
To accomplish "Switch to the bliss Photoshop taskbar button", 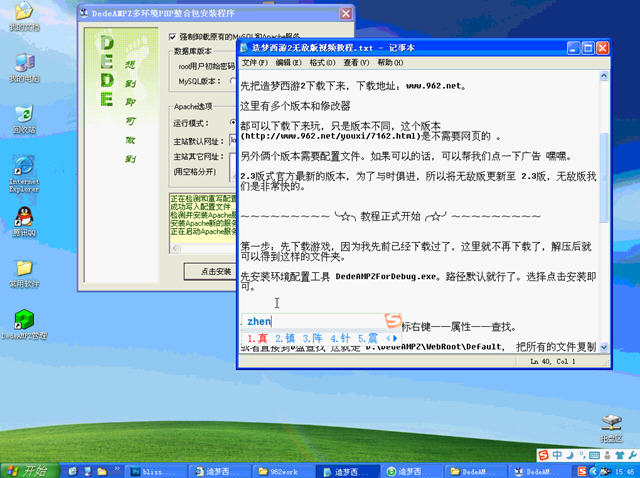I will click(x=156, y=471).
